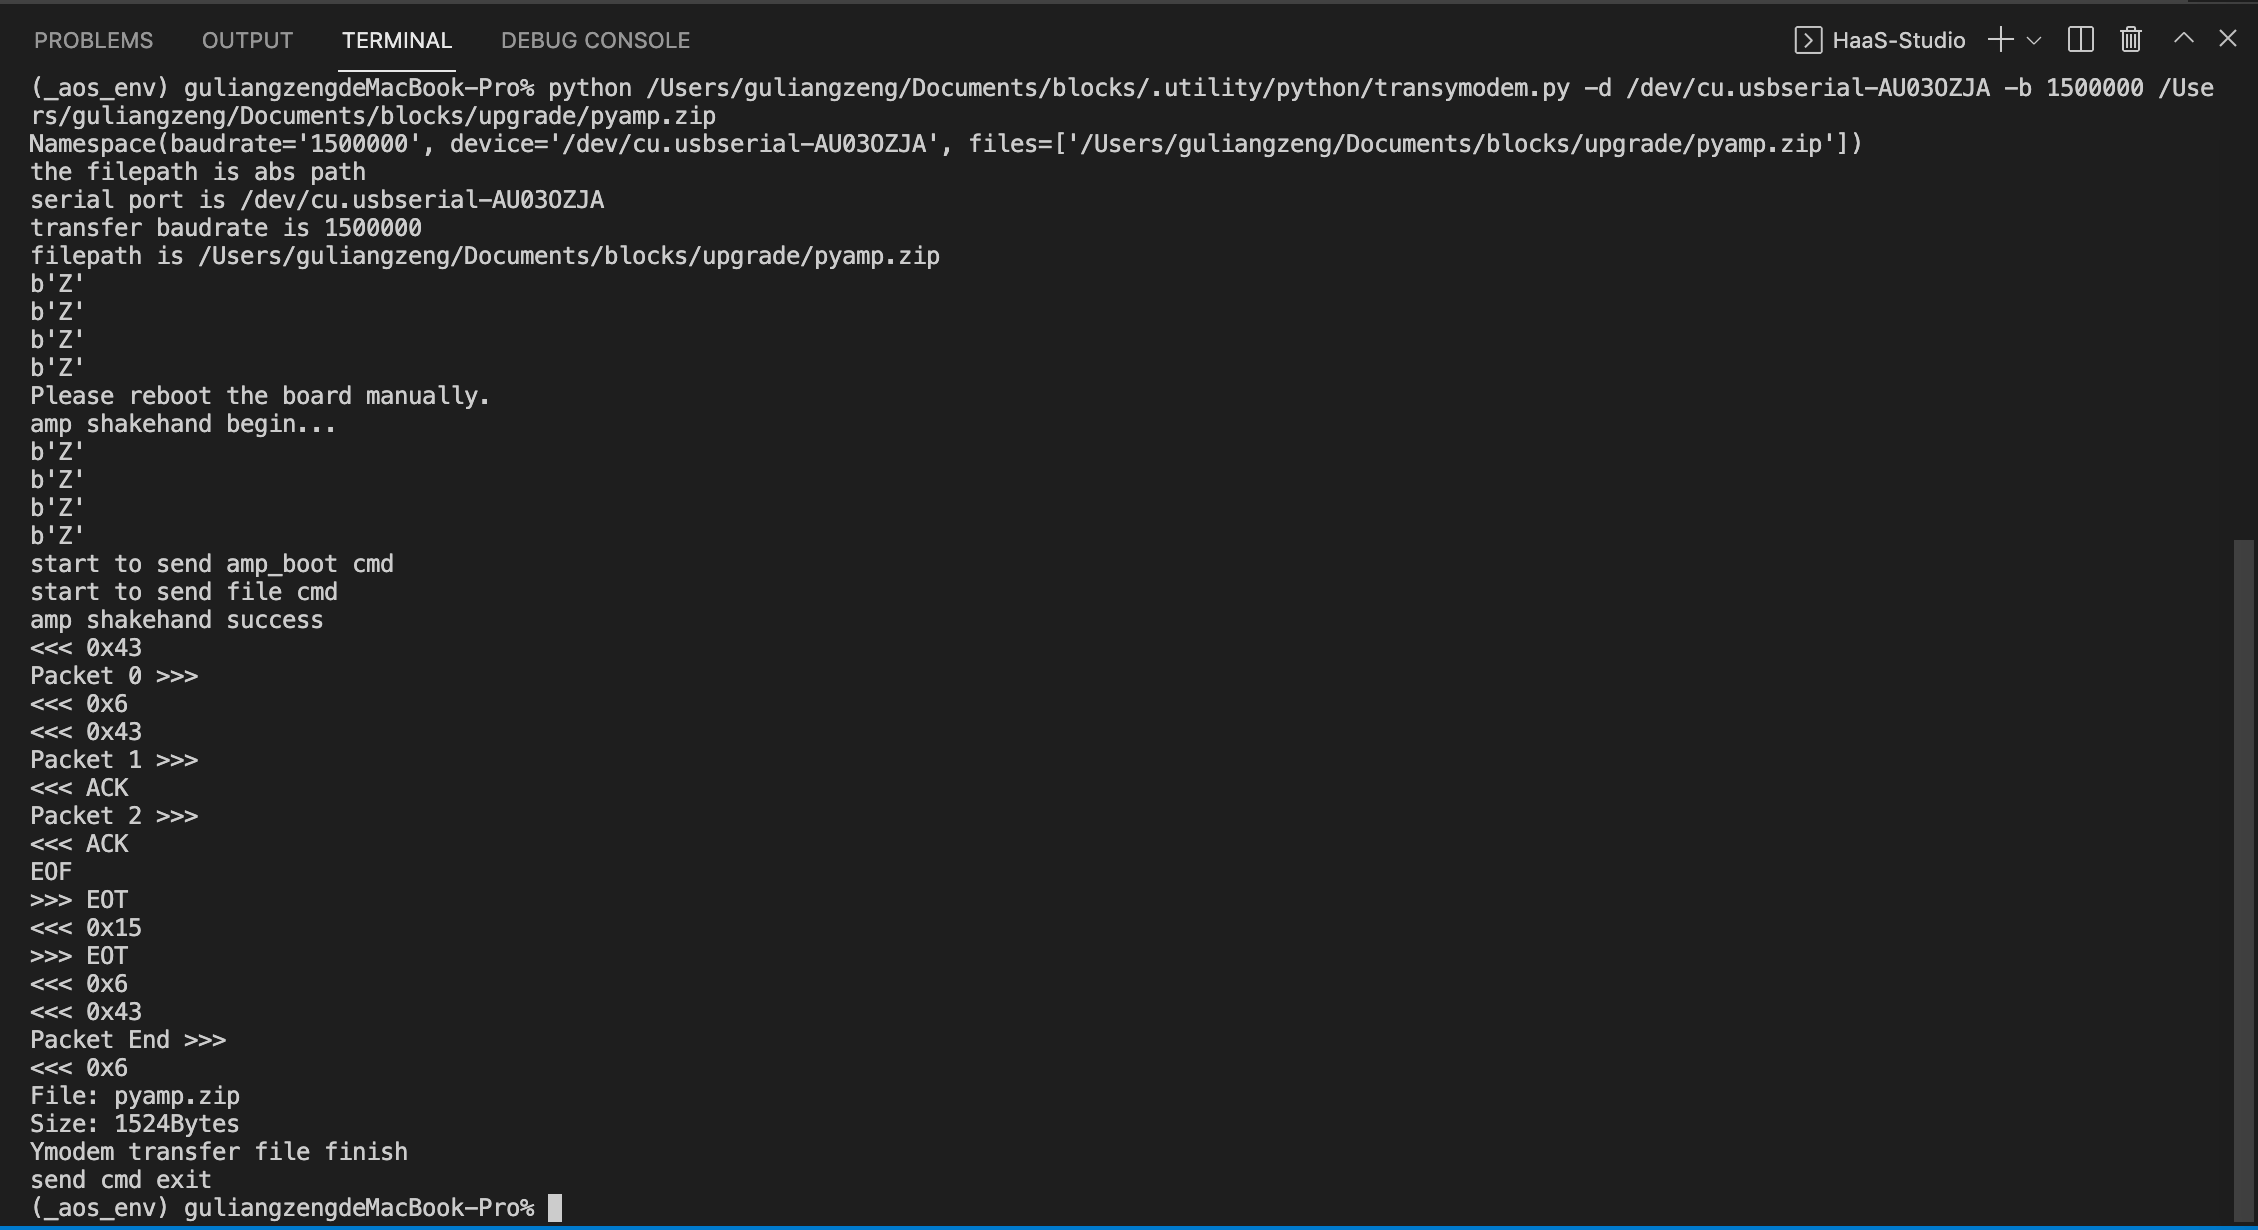The image size is (2258, 1230).
Task: Place cursor at the final shell prompt
Action: click(x=555, y=1208)
